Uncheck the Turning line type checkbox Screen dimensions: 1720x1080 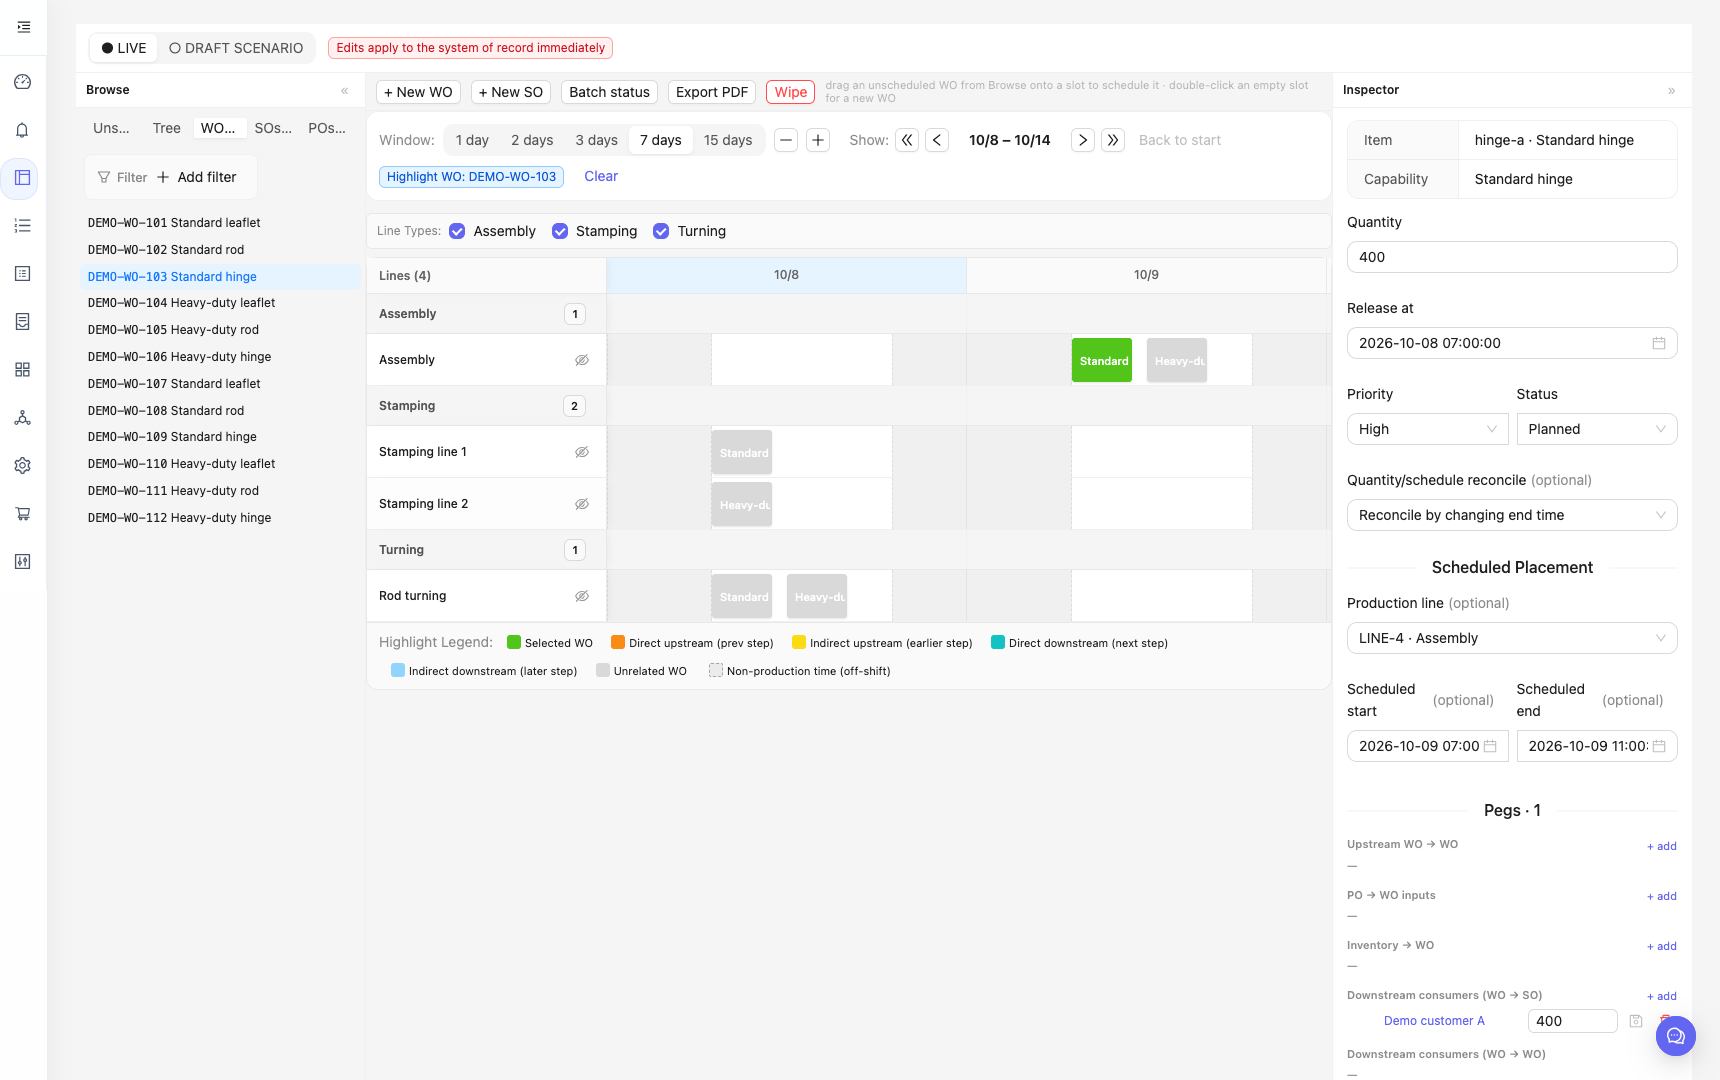point(661,231)
